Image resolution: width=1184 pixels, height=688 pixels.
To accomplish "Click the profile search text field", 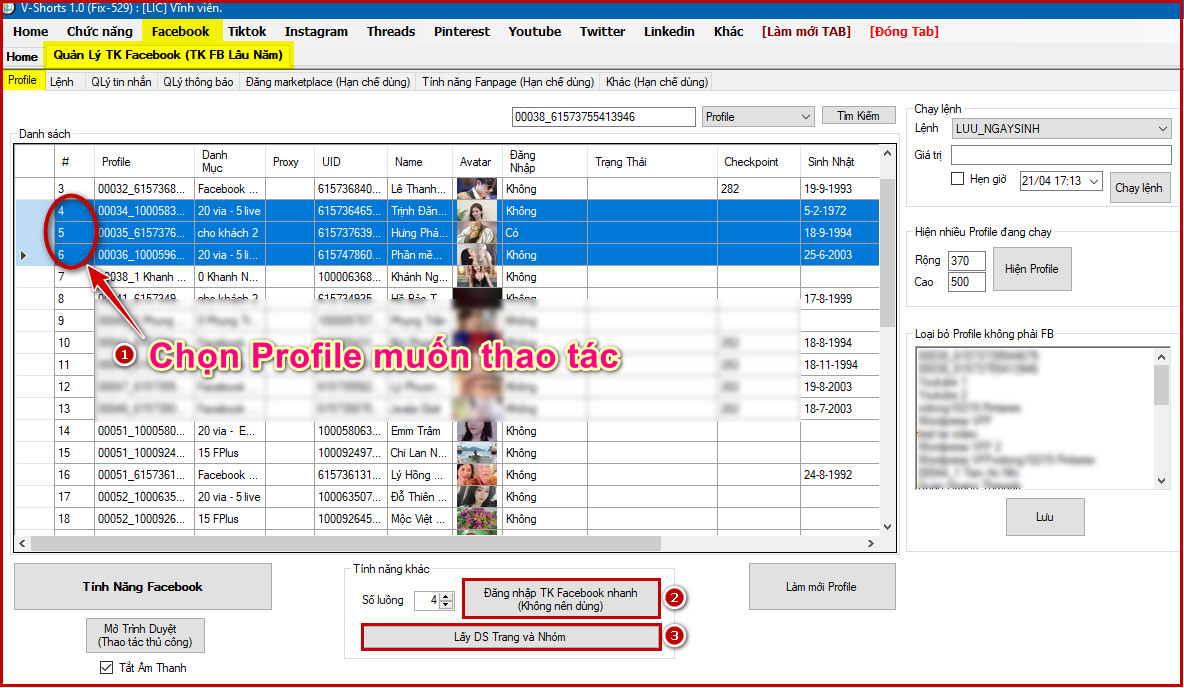I will point(603,117).
